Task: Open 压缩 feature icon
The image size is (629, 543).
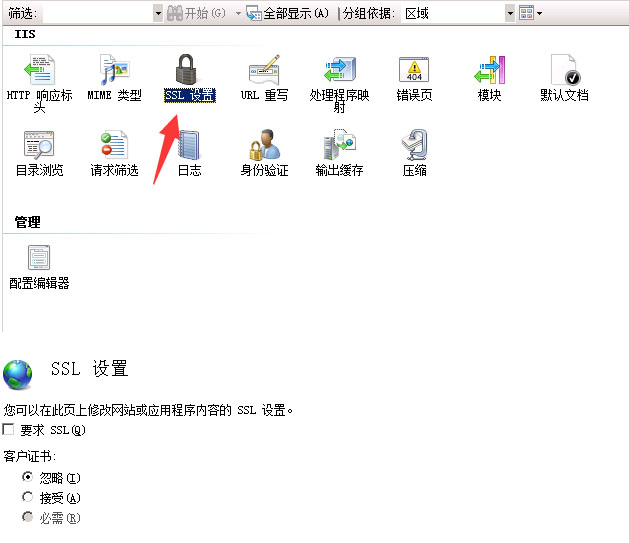Action: [x=414, y=145]
